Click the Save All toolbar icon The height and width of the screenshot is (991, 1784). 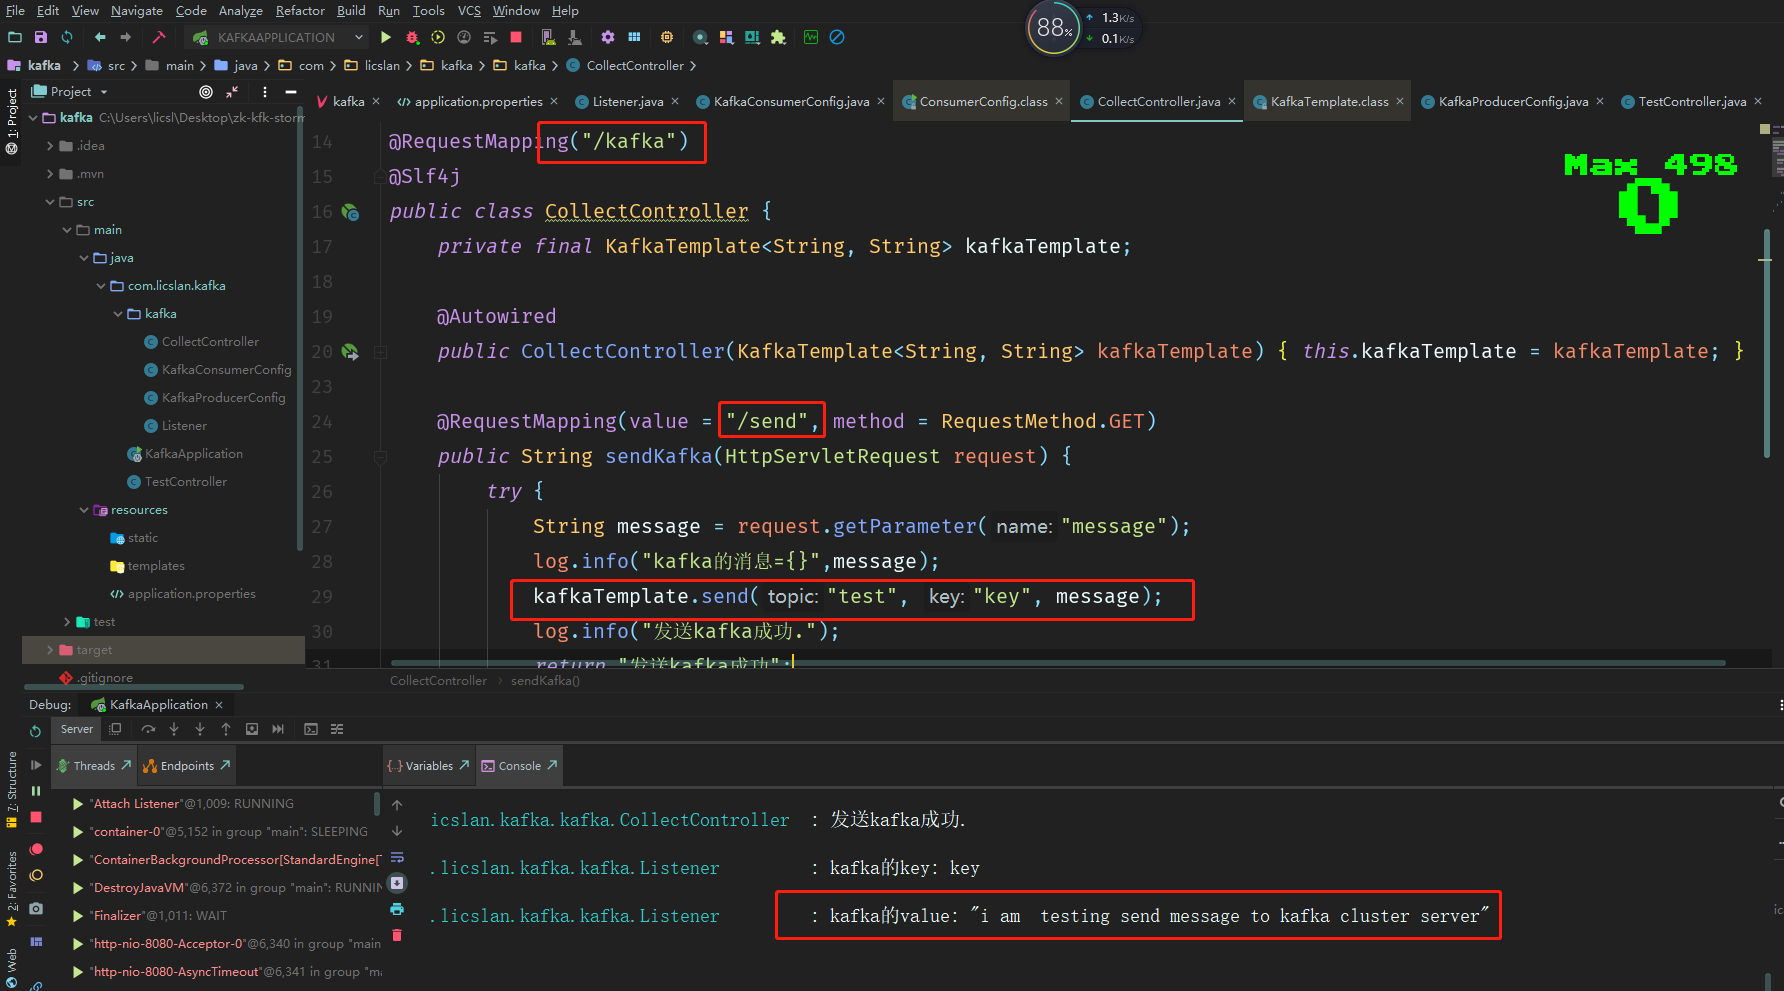(x=41, y=37)
